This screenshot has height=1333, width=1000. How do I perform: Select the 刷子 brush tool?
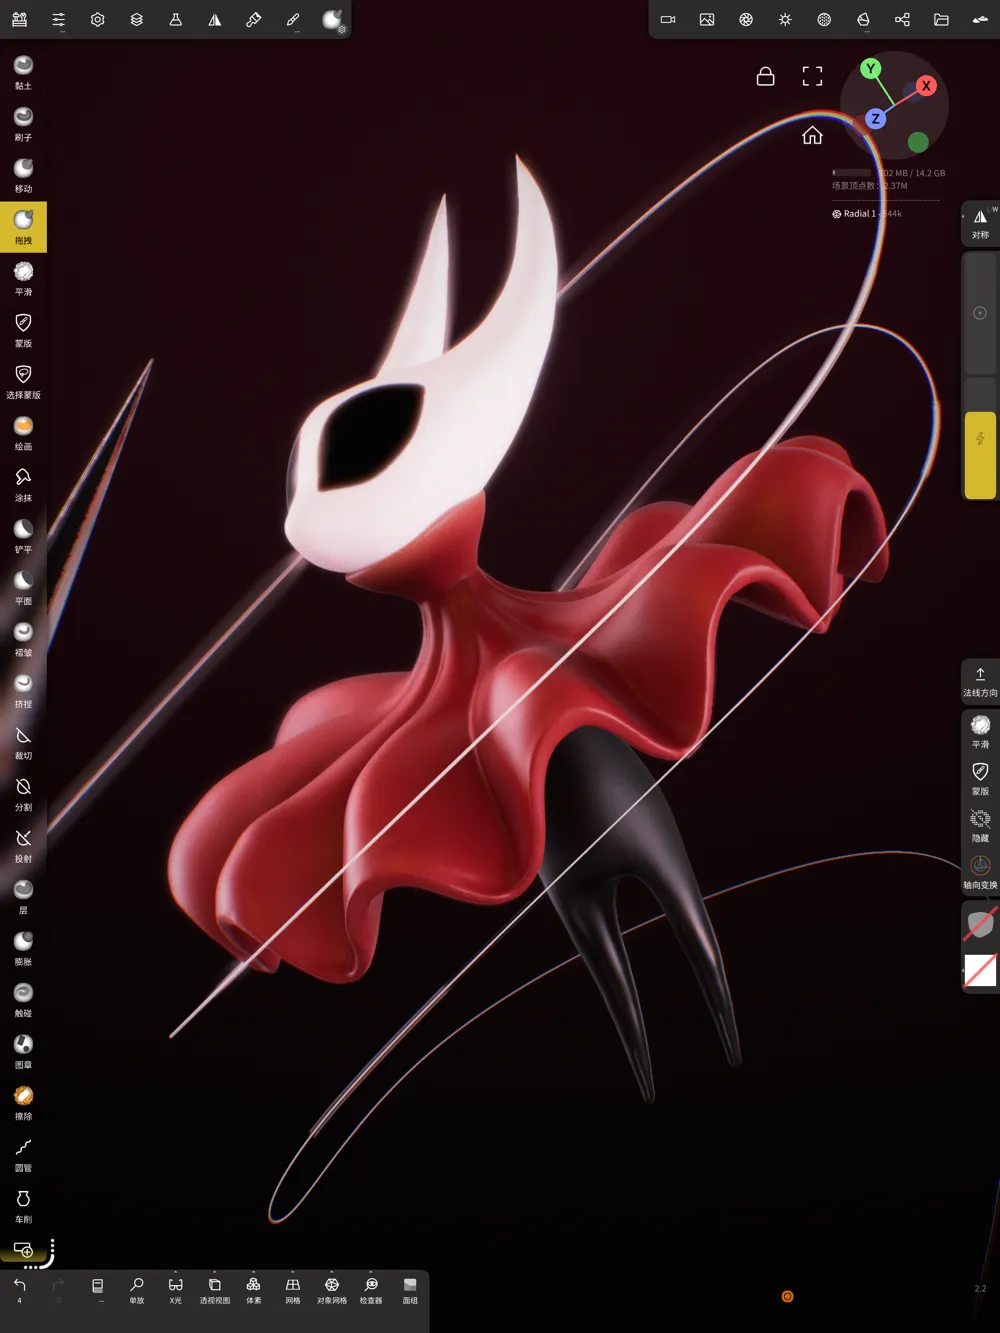23,124
